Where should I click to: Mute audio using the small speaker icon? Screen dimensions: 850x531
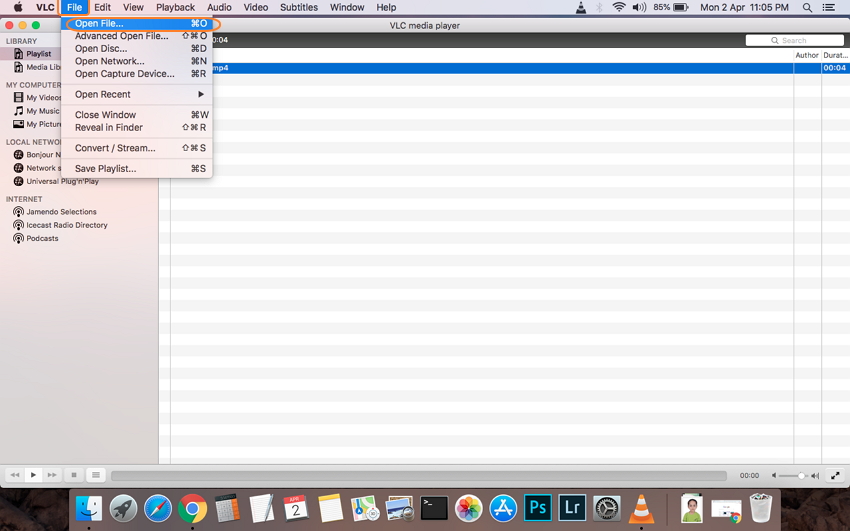tap(774, 476)
